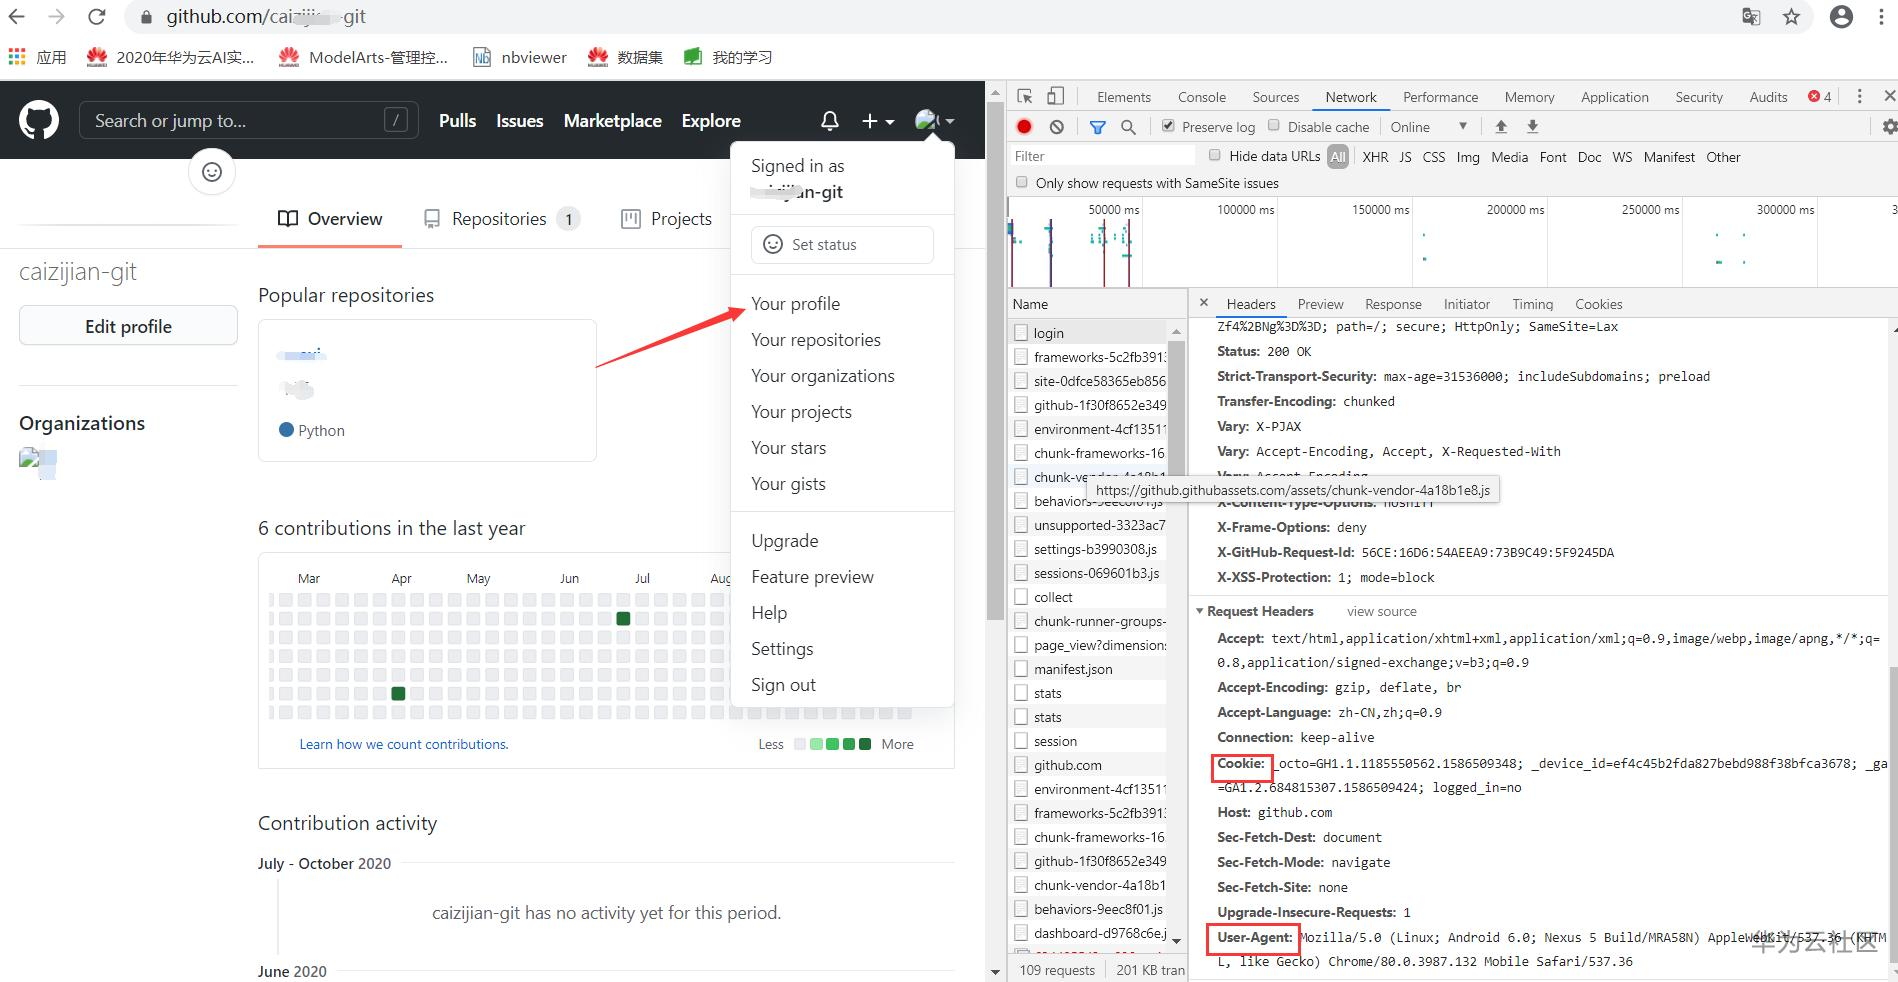
Task: Select checkbox for session request
Action: 1021,741
